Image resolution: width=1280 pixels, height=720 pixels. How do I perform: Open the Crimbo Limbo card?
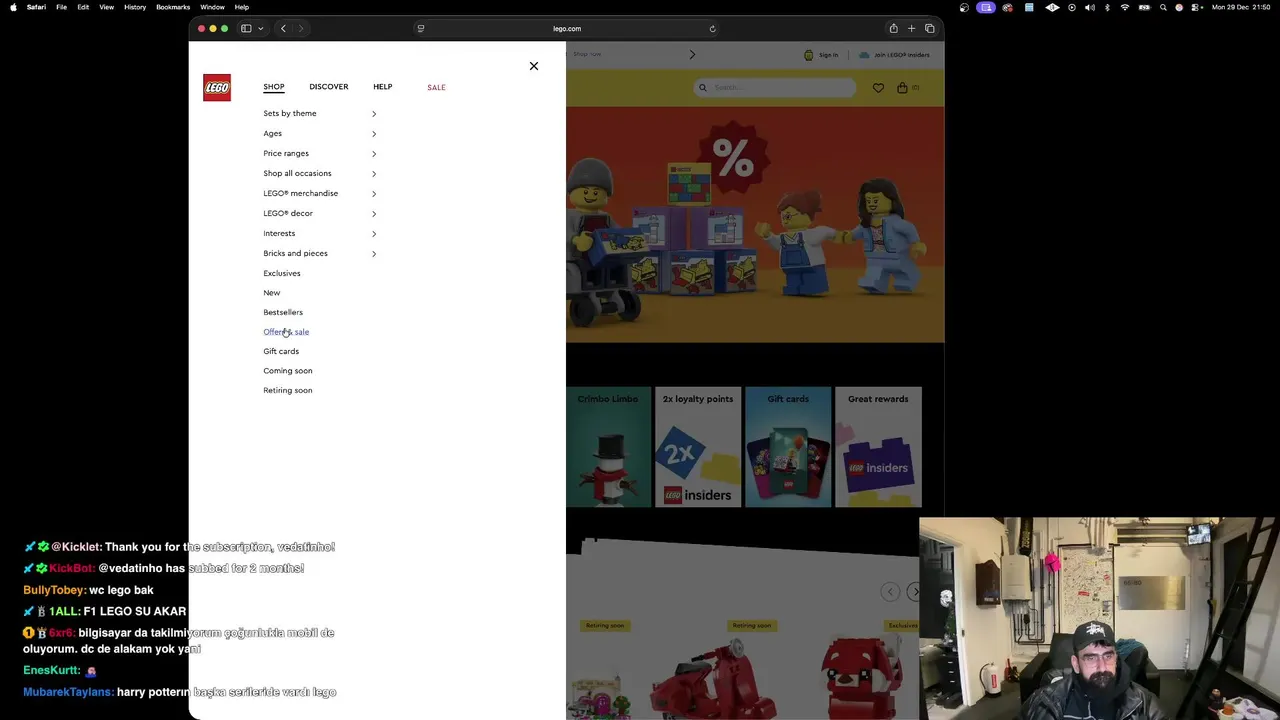tap(608, 447)
